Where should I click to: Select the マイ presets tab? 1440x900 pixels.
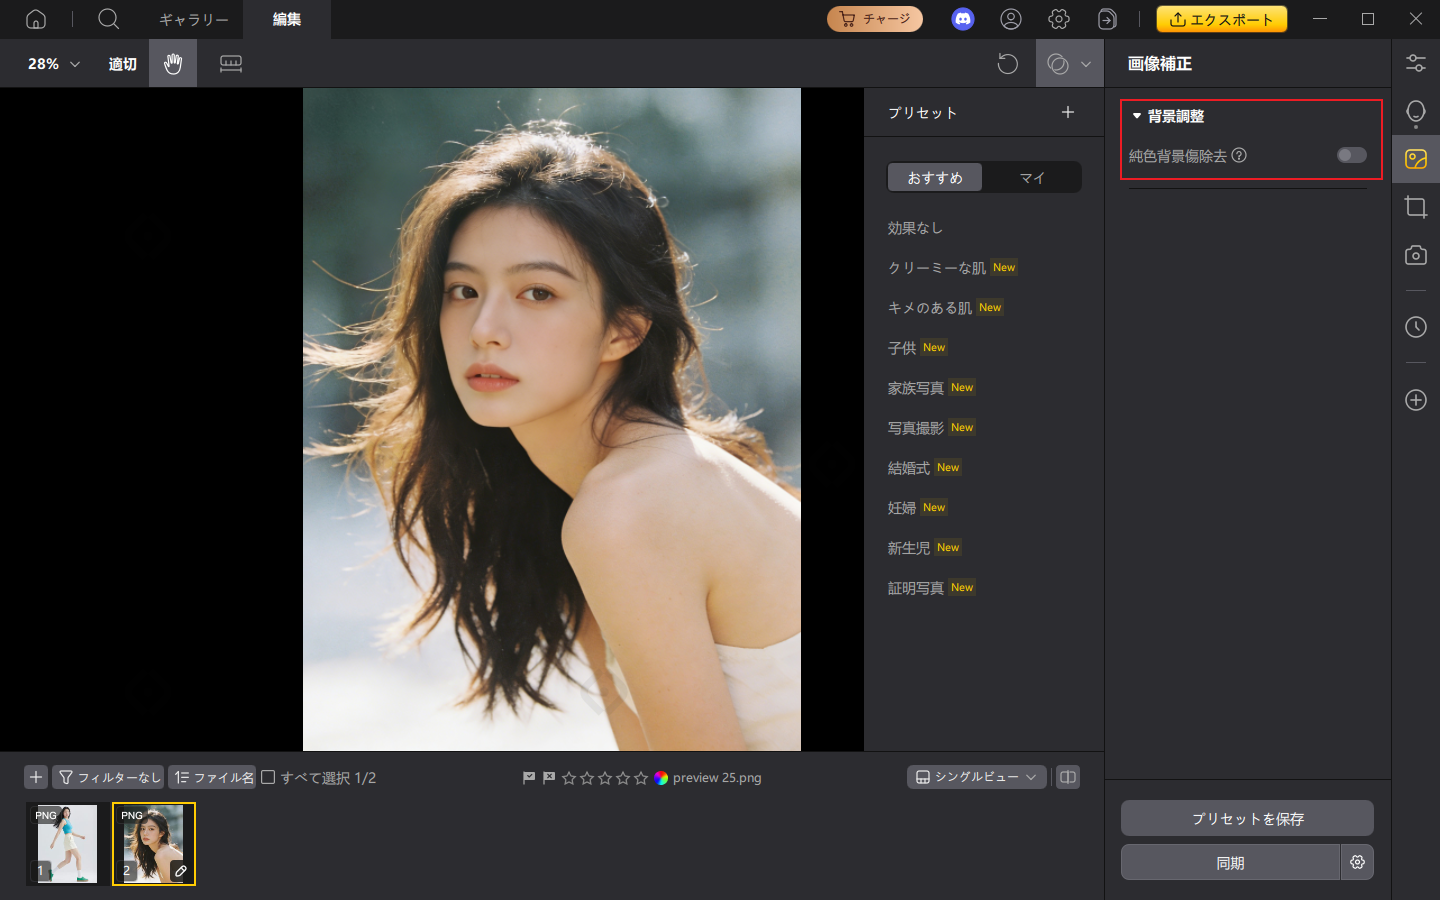coord(1031,177)
